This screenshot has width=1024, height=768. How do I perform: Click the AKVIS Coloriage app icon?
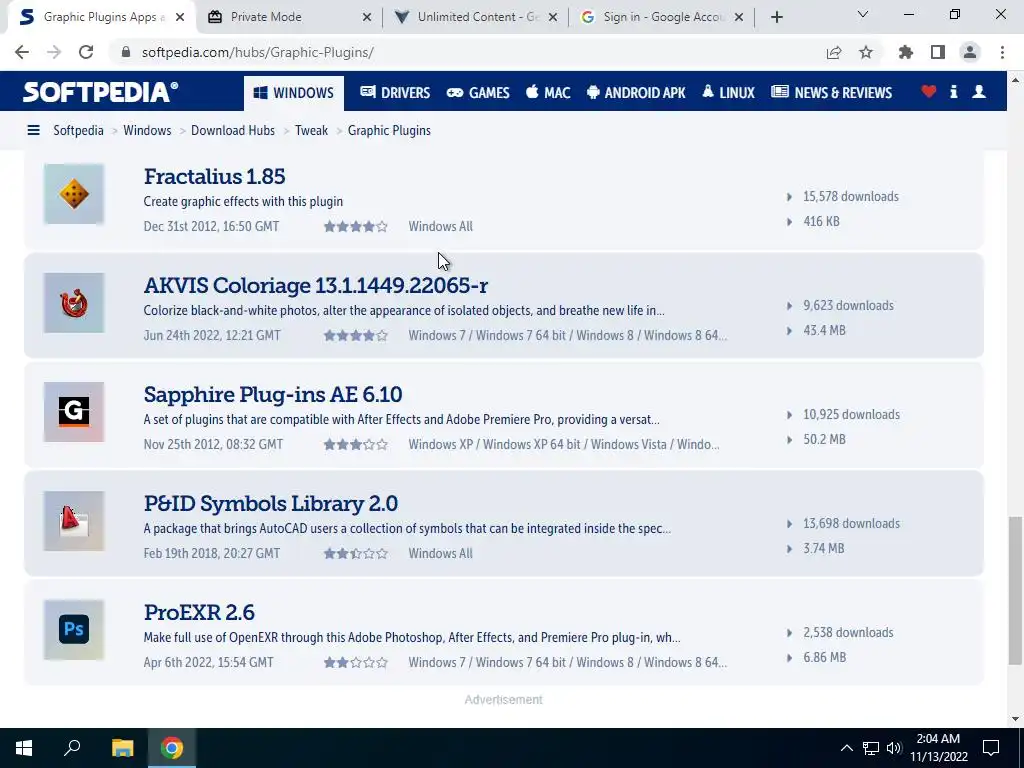(74, 303)
